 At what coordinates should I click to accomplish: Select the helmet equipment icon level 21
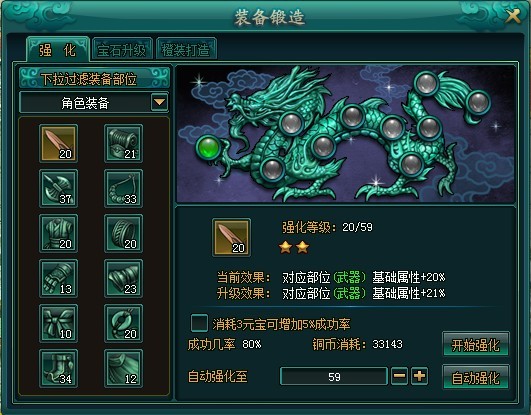point(123,143)
